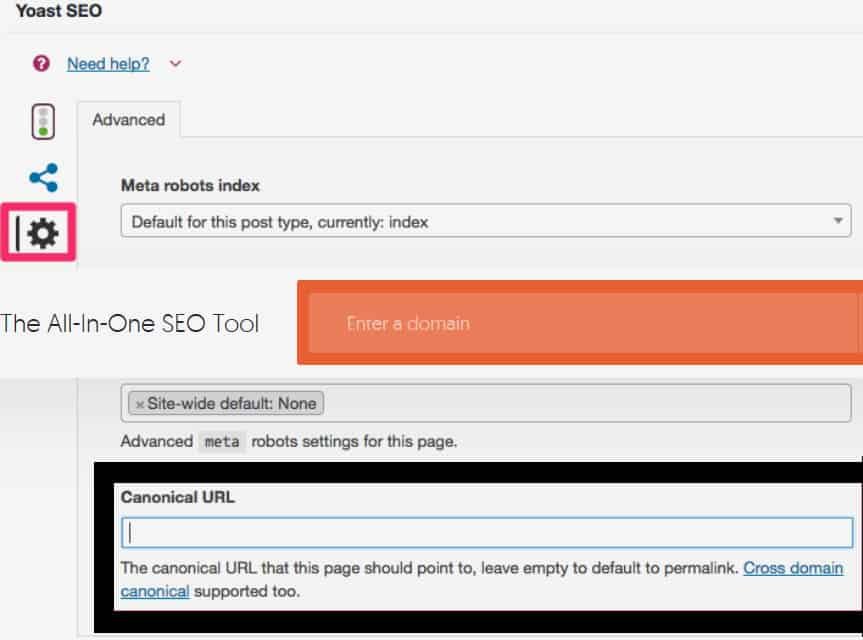
Task: Click the Canonical URL label
Action: pos(177,496)
